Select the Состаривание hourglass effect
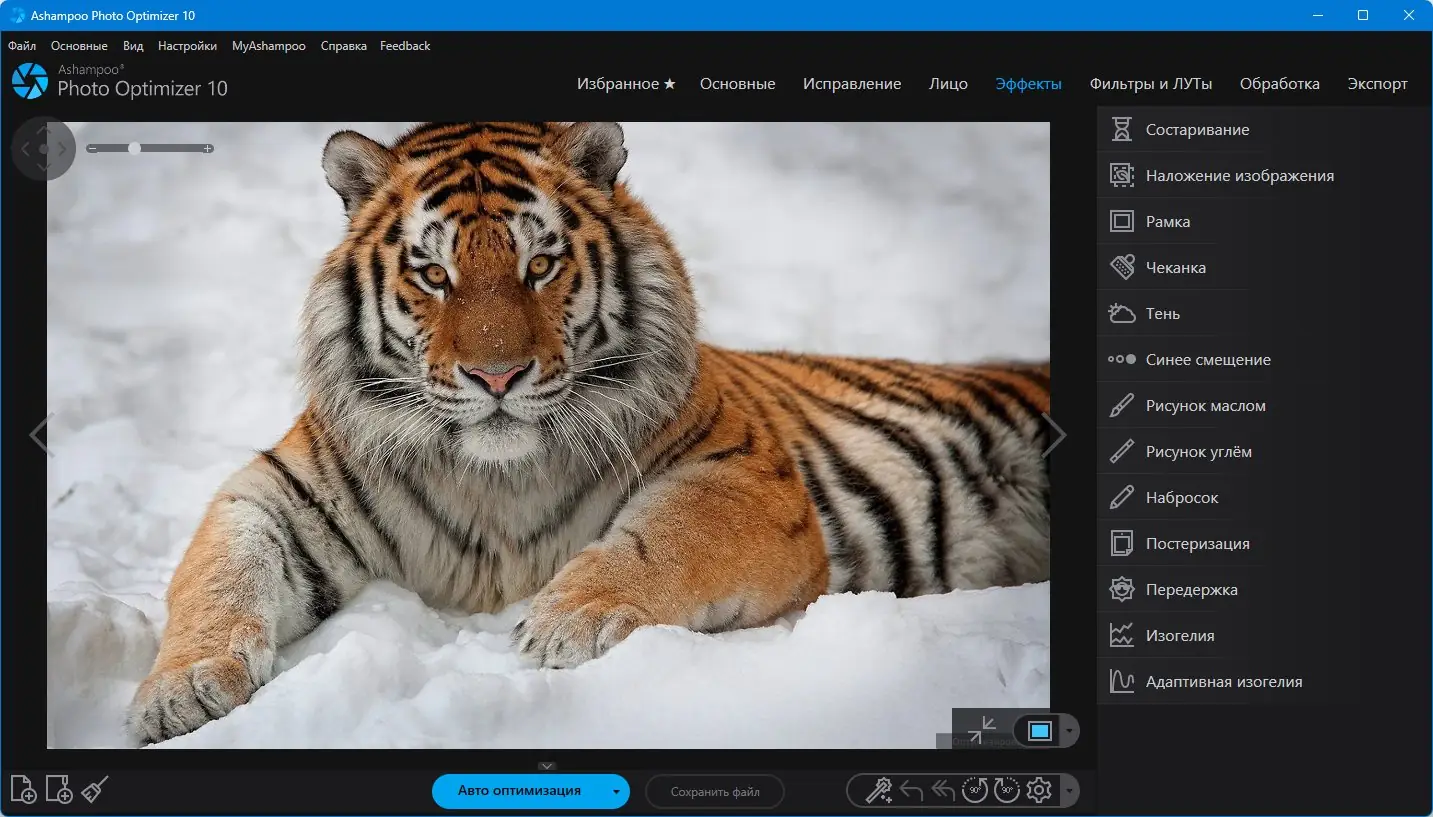 tap(1197, 130)
